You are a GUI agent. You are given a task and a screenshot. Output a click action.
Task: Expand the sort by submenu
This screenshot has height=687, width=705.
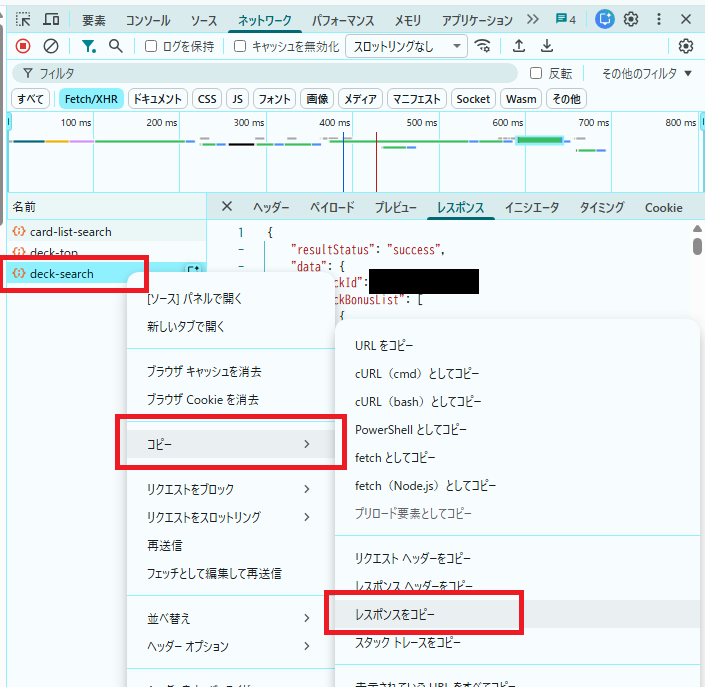coord(231,619)
